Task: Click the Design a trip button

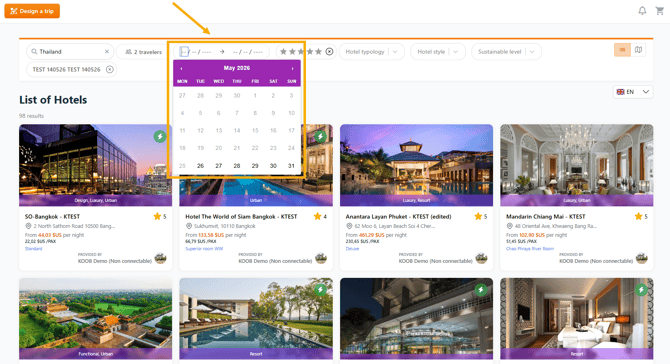Action: pos(32,11)
